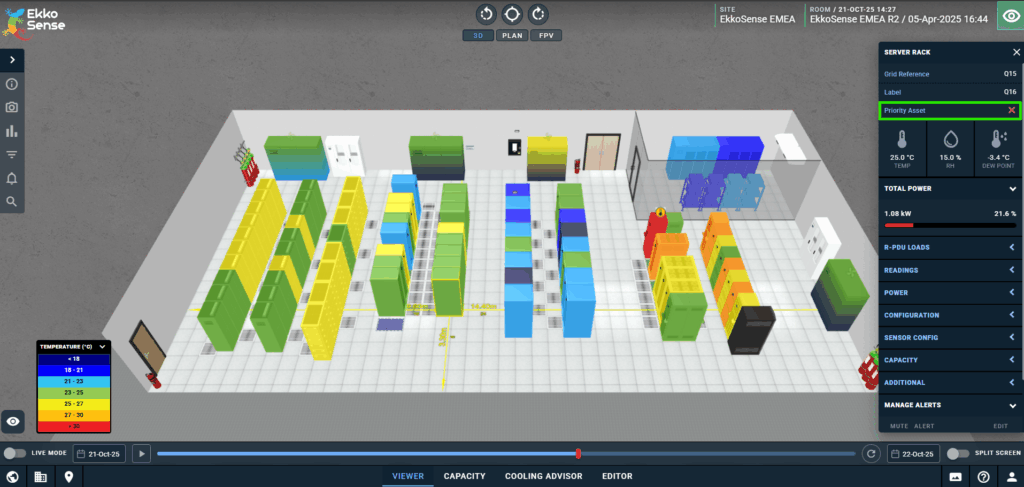Click the globe icon bottom left
Screen dimensions: 1024x487
[13, 477]
